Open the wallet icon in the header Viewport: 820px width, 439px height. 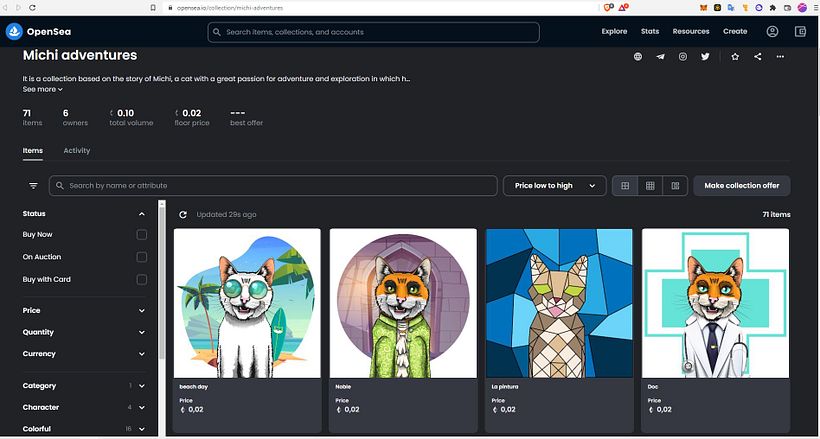click(801, 31)
